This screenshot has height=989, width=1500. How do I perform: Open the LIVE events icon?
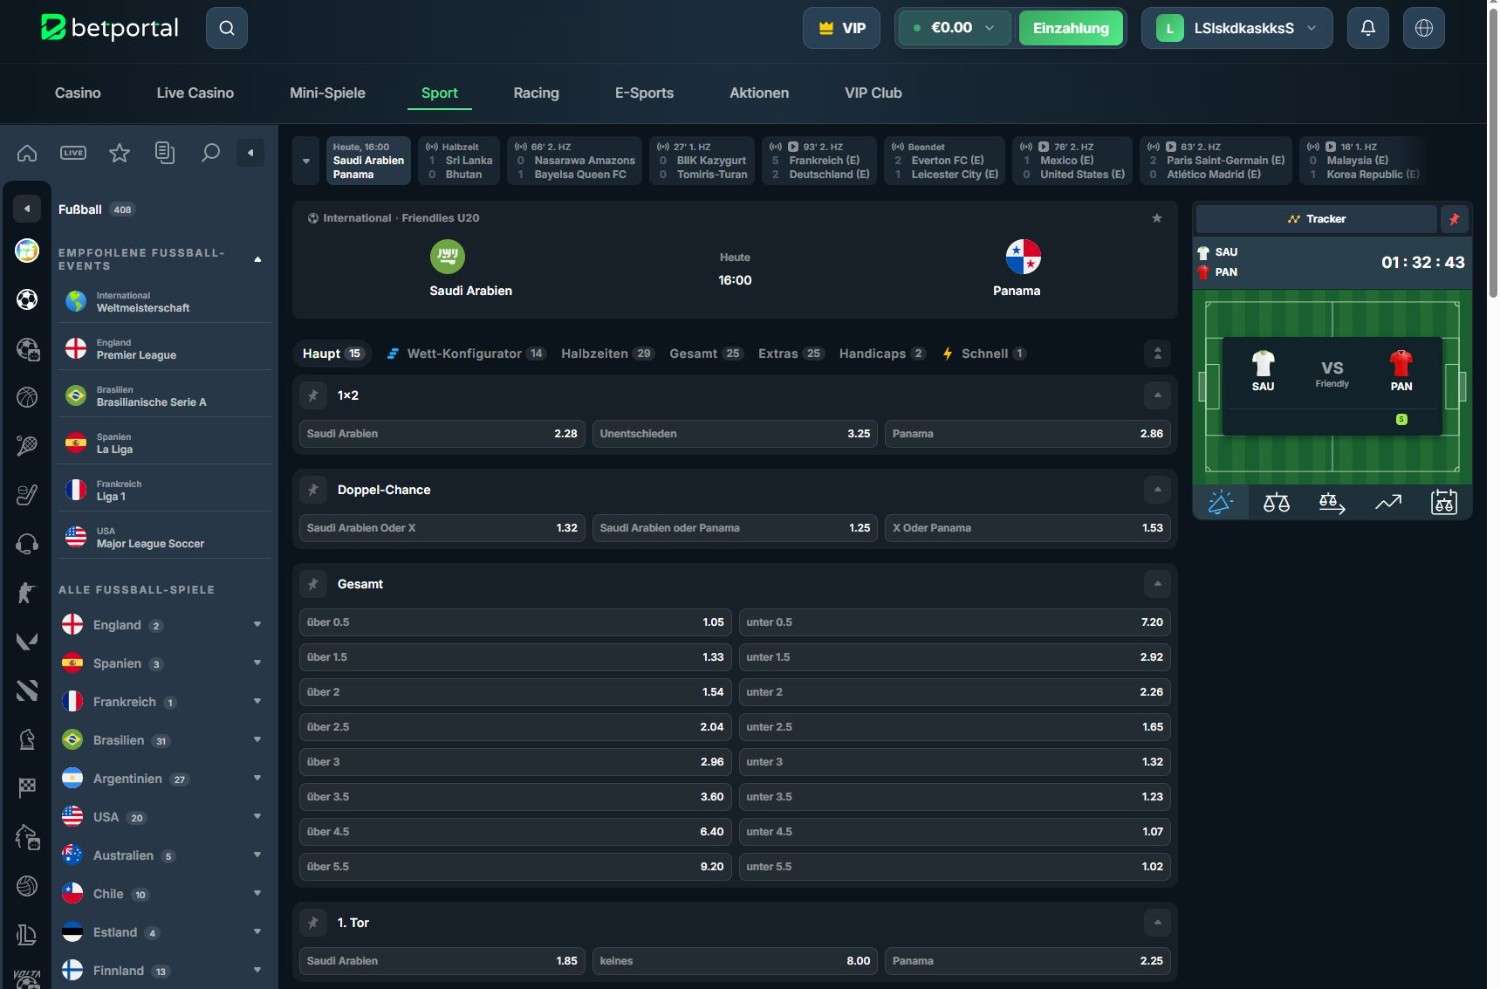pyautogui.click(x=73, y=153)
